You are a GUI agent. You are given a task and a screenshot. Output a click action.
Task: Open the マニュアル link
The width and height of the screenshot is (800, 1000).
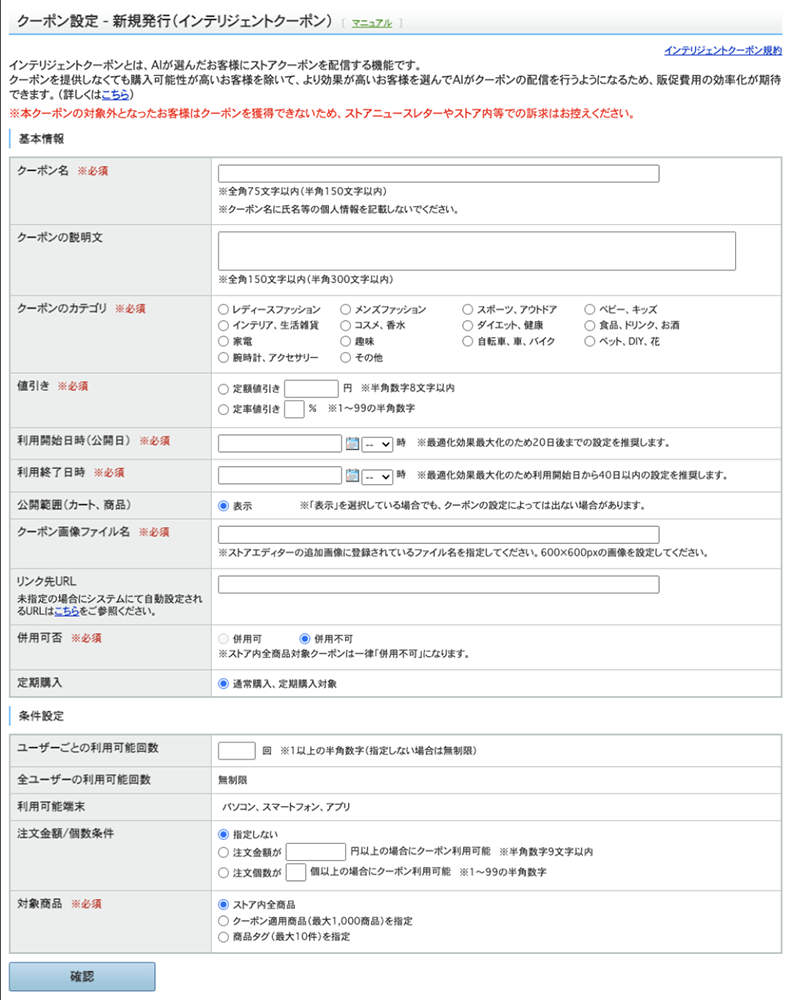tap(372, 23)
